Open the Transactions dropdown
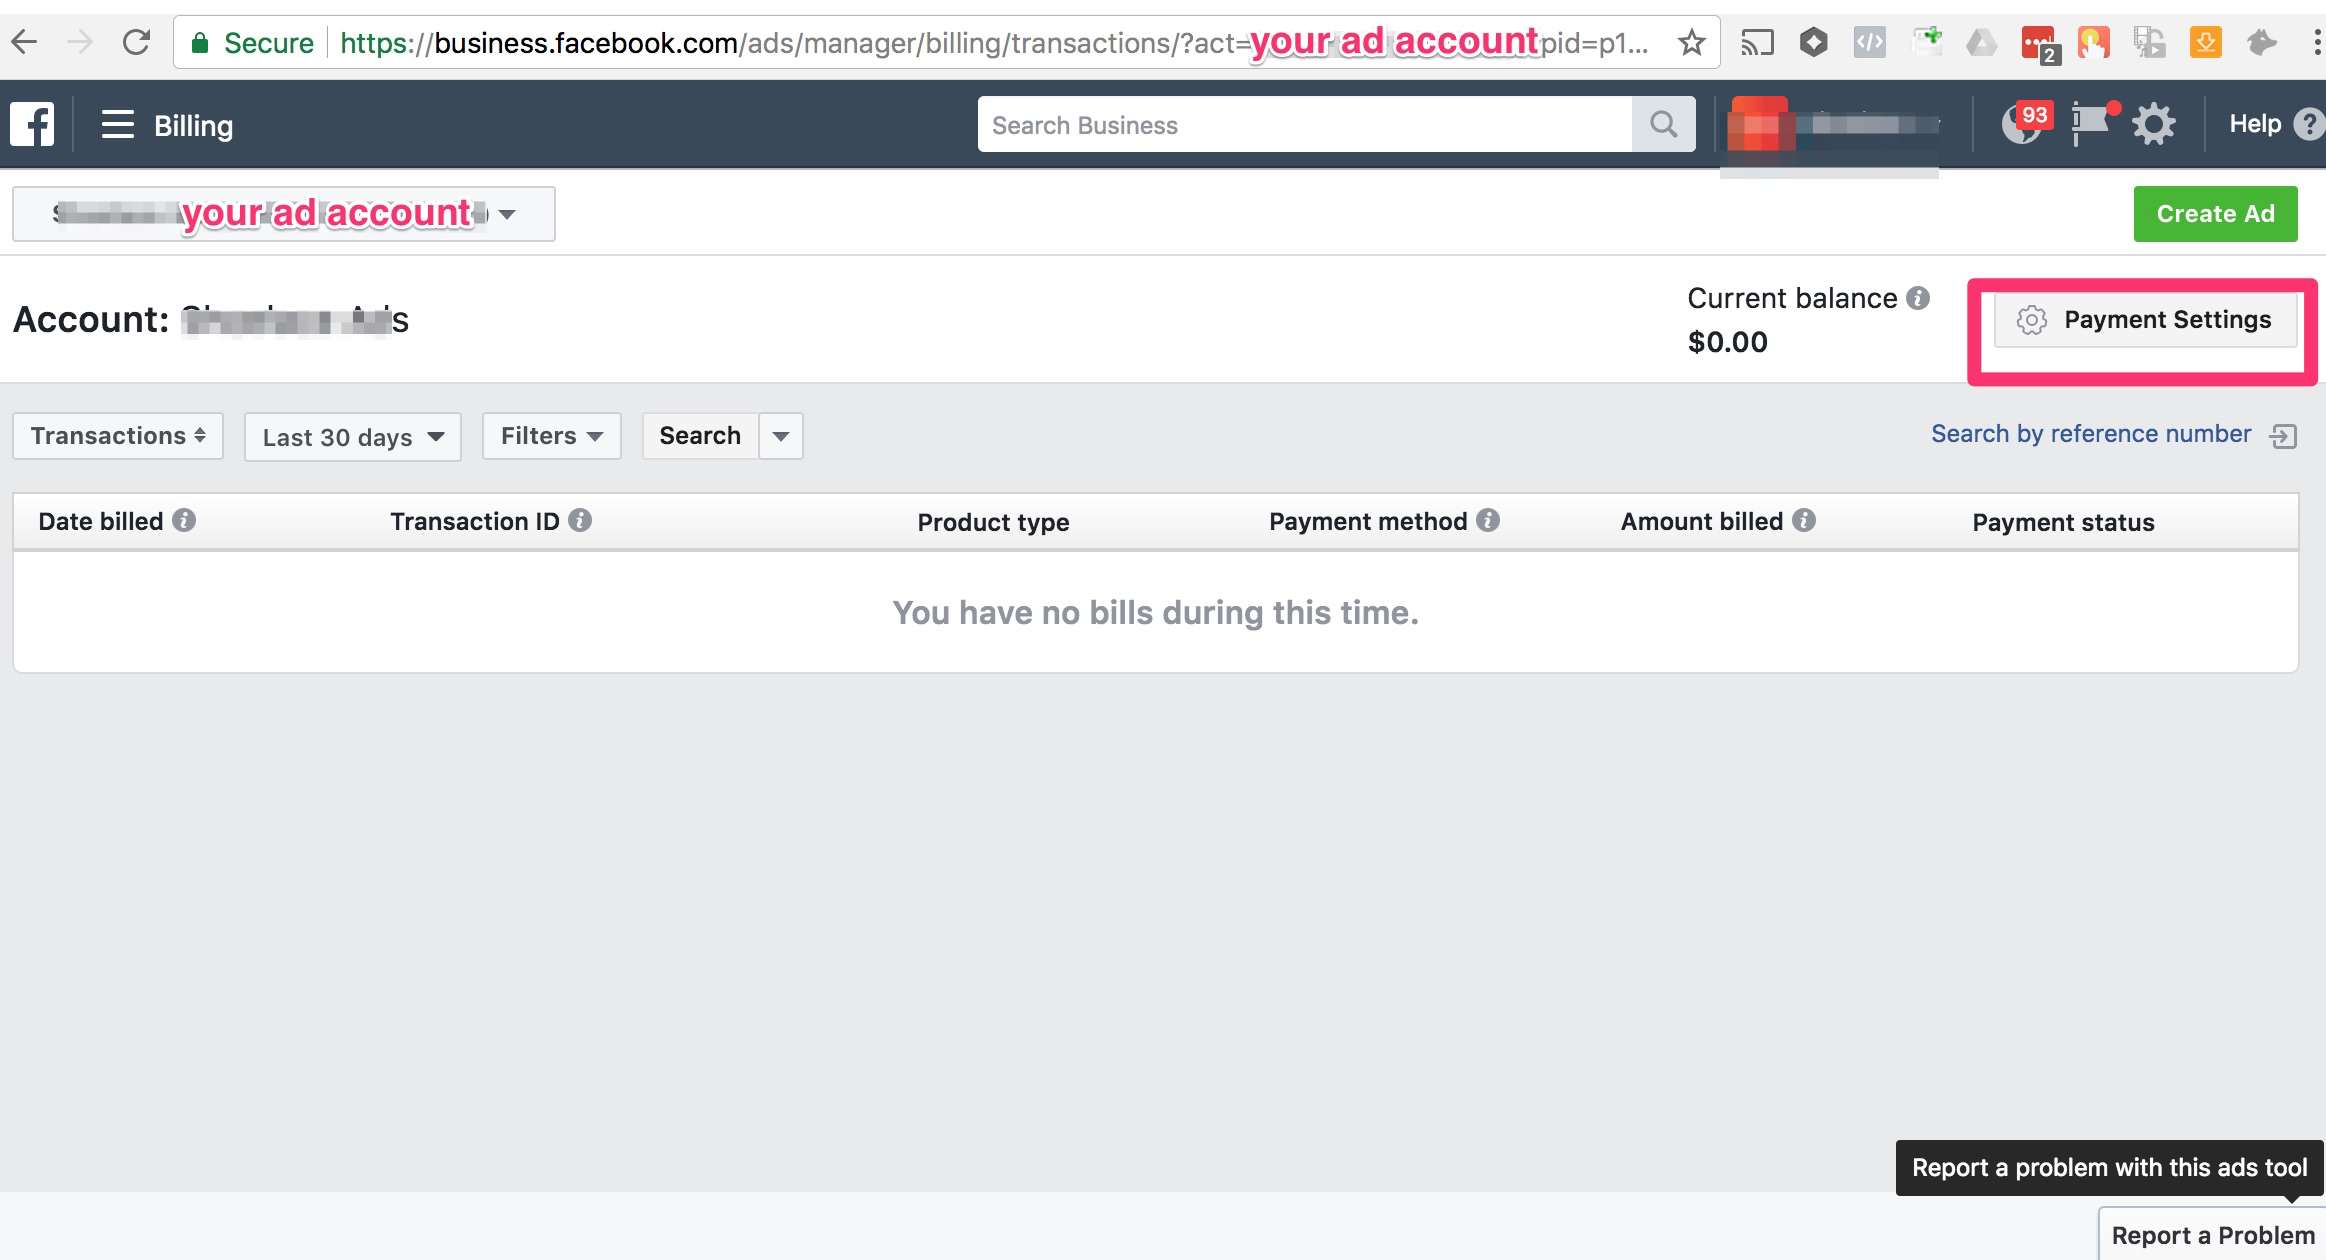This screenshot has width=2326, height=1260. coord(118,436)
